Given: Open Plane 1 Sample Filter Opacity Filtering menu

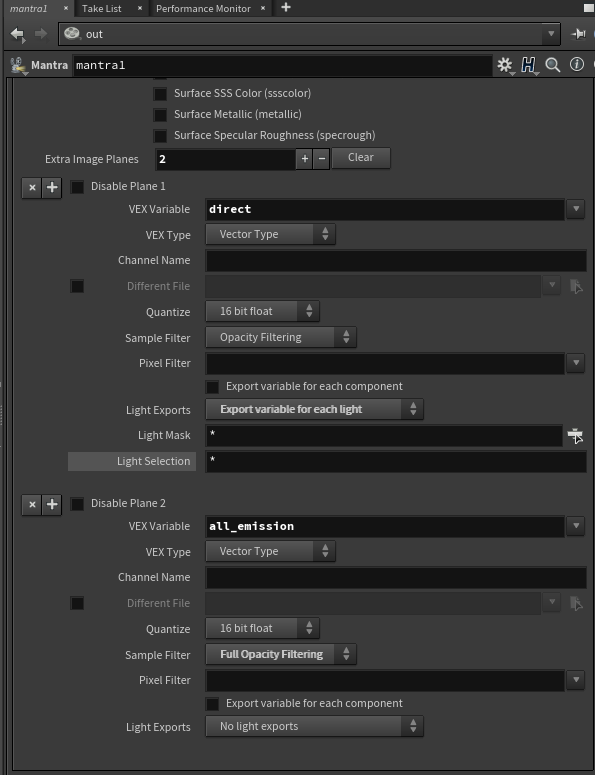Looking at the screenshot, I should [x=281, y=337].
